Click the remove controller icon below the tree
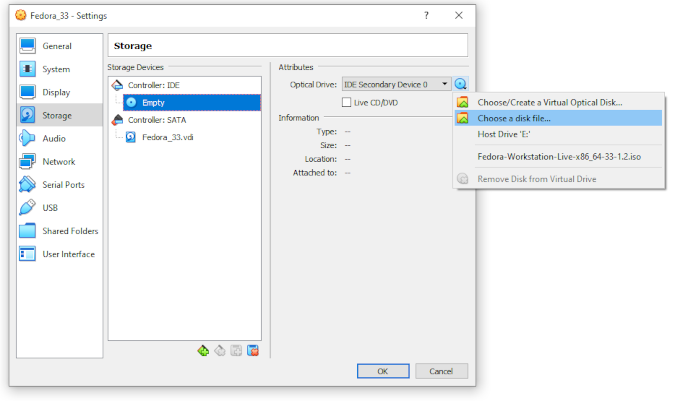The width and height of the screenshot is (675, 401). click(x=220, y=350)
